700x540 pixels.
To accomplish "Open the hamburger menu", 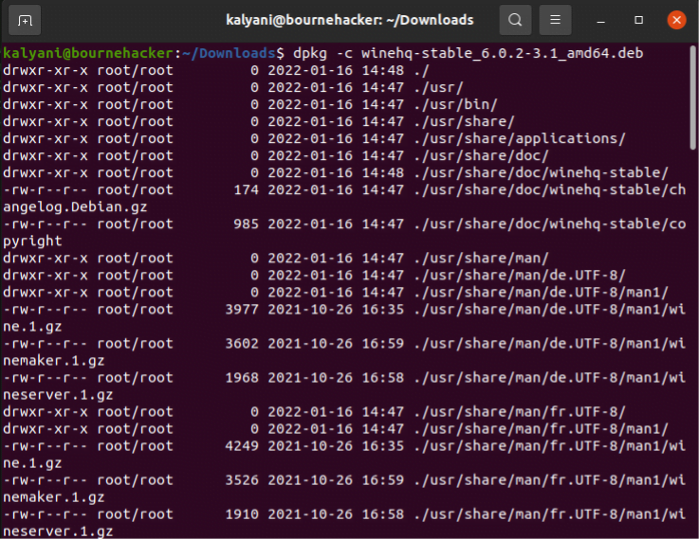I will coord(555,20).
